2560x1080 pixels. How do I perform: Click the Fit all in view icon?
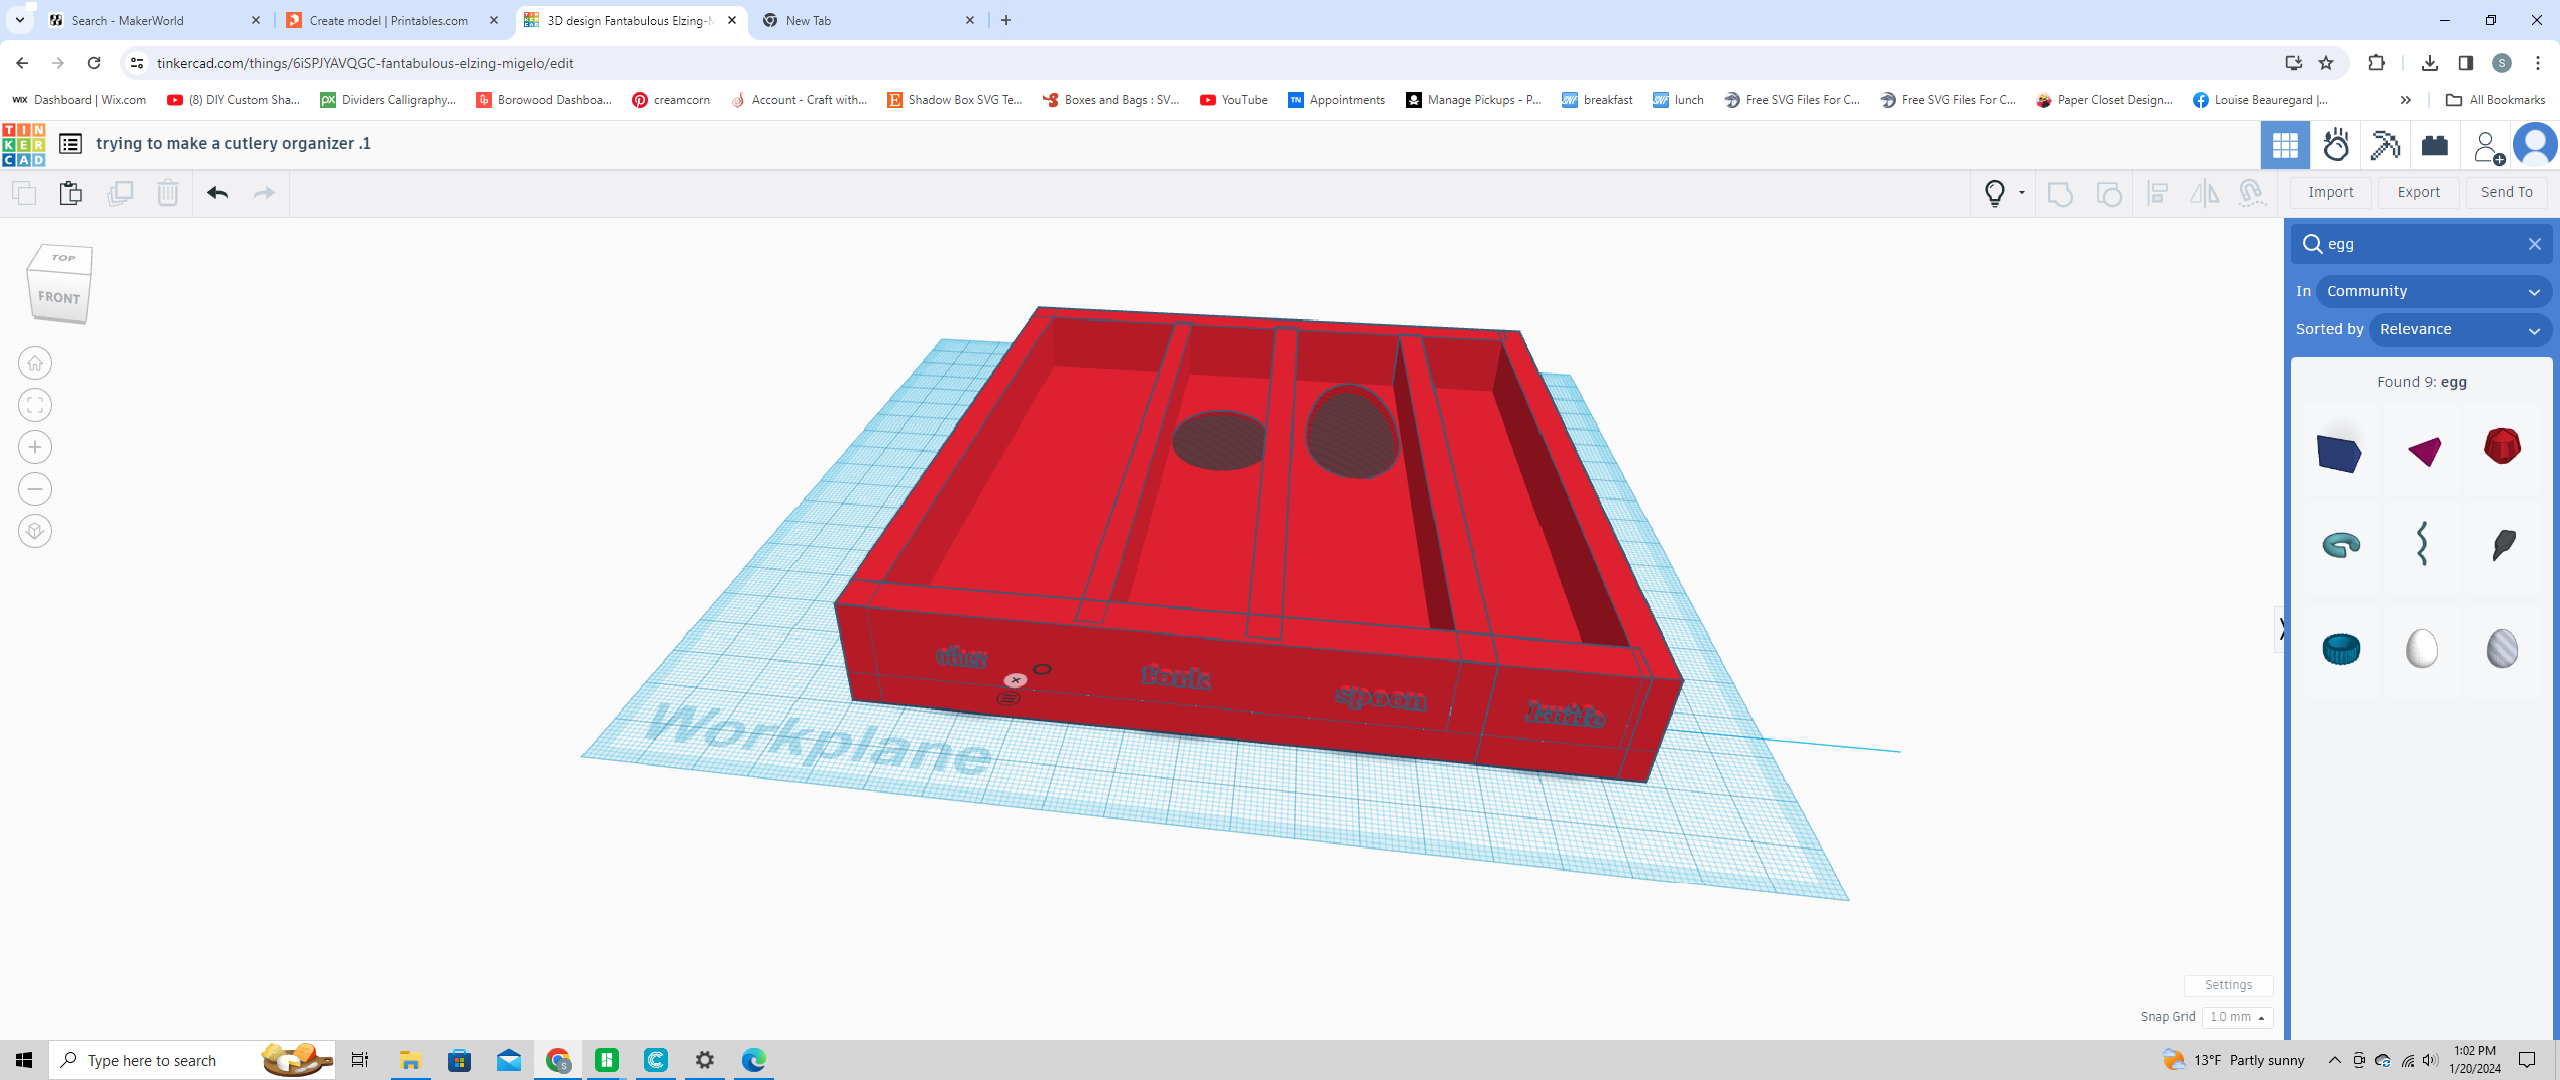[x=35, y=405]
